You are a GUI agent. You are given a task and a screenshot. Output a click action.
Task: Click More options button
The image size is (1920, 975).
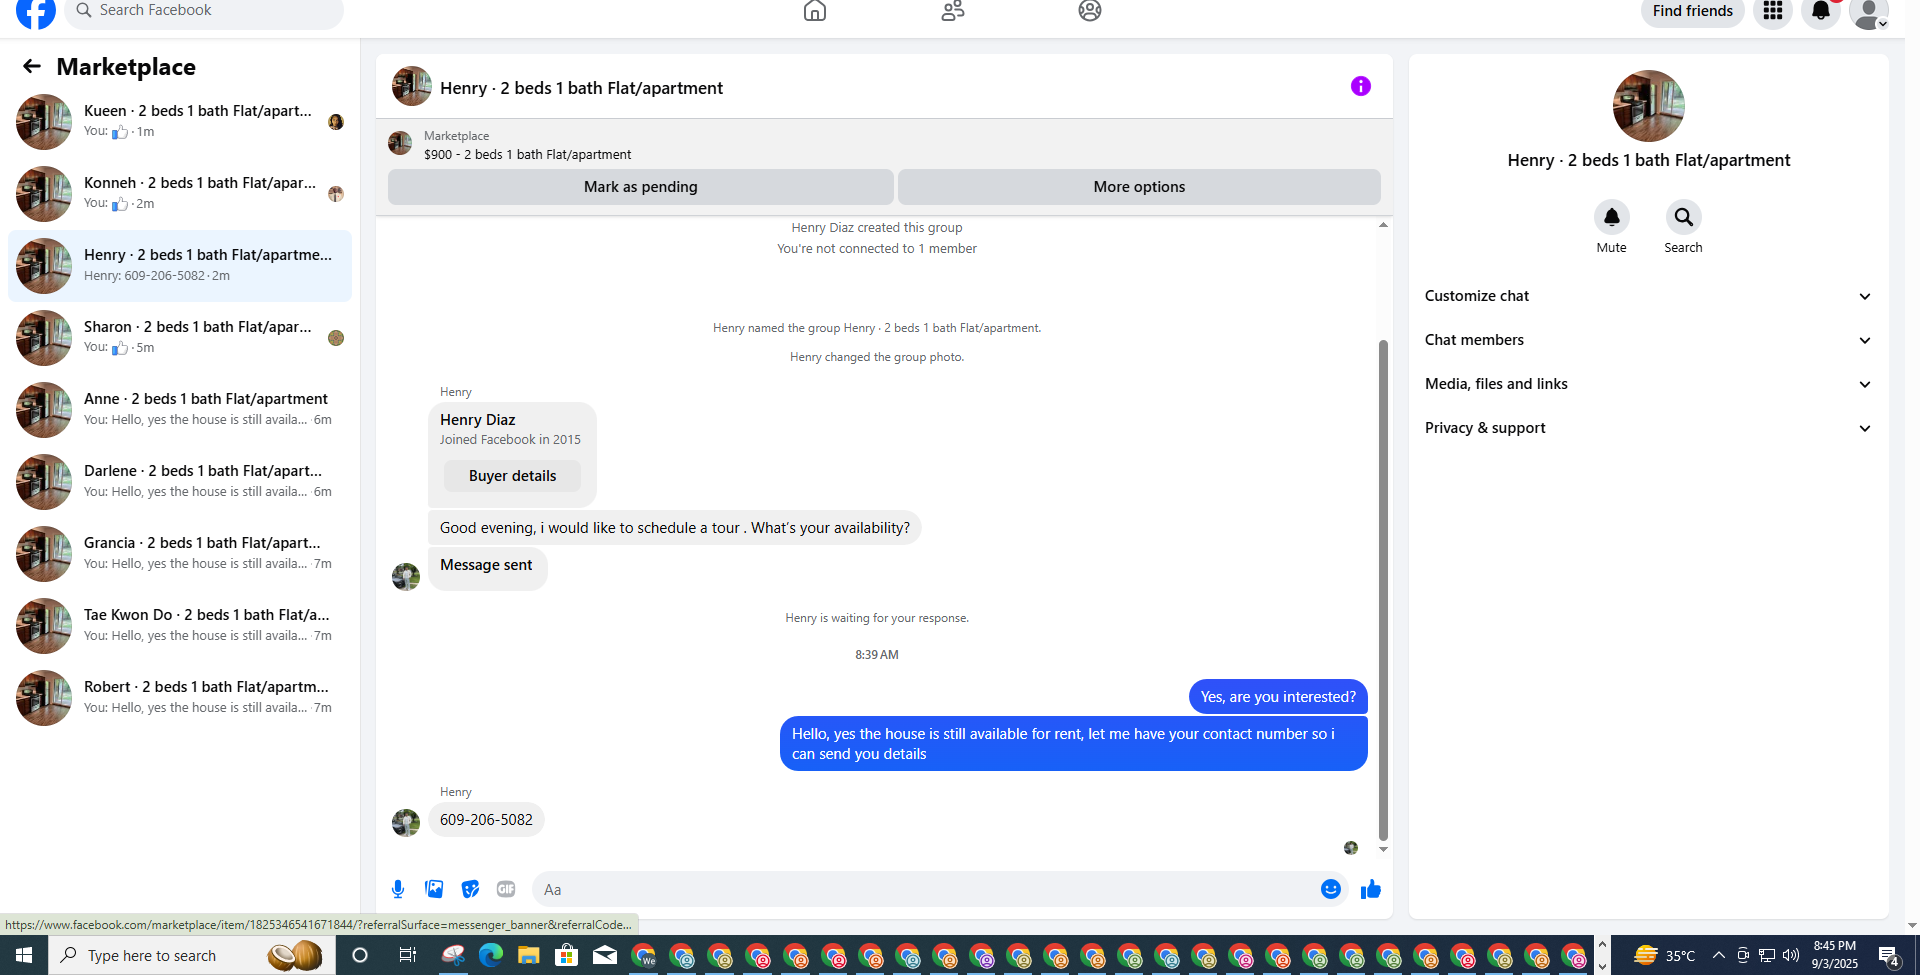coord(1139,187)
